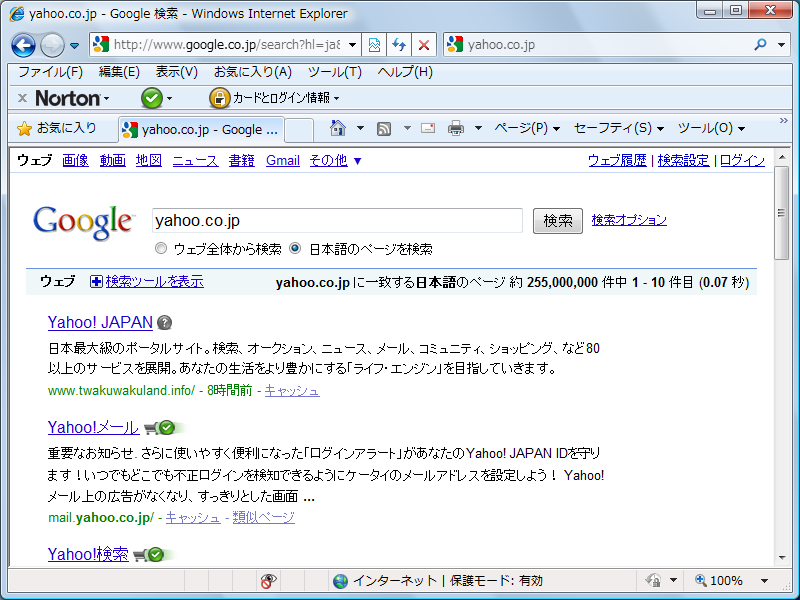The width and height of the screenshot is (800, 600).
Task: Select the yahoo.co.jp - Google tab
Action: [201, 130]
